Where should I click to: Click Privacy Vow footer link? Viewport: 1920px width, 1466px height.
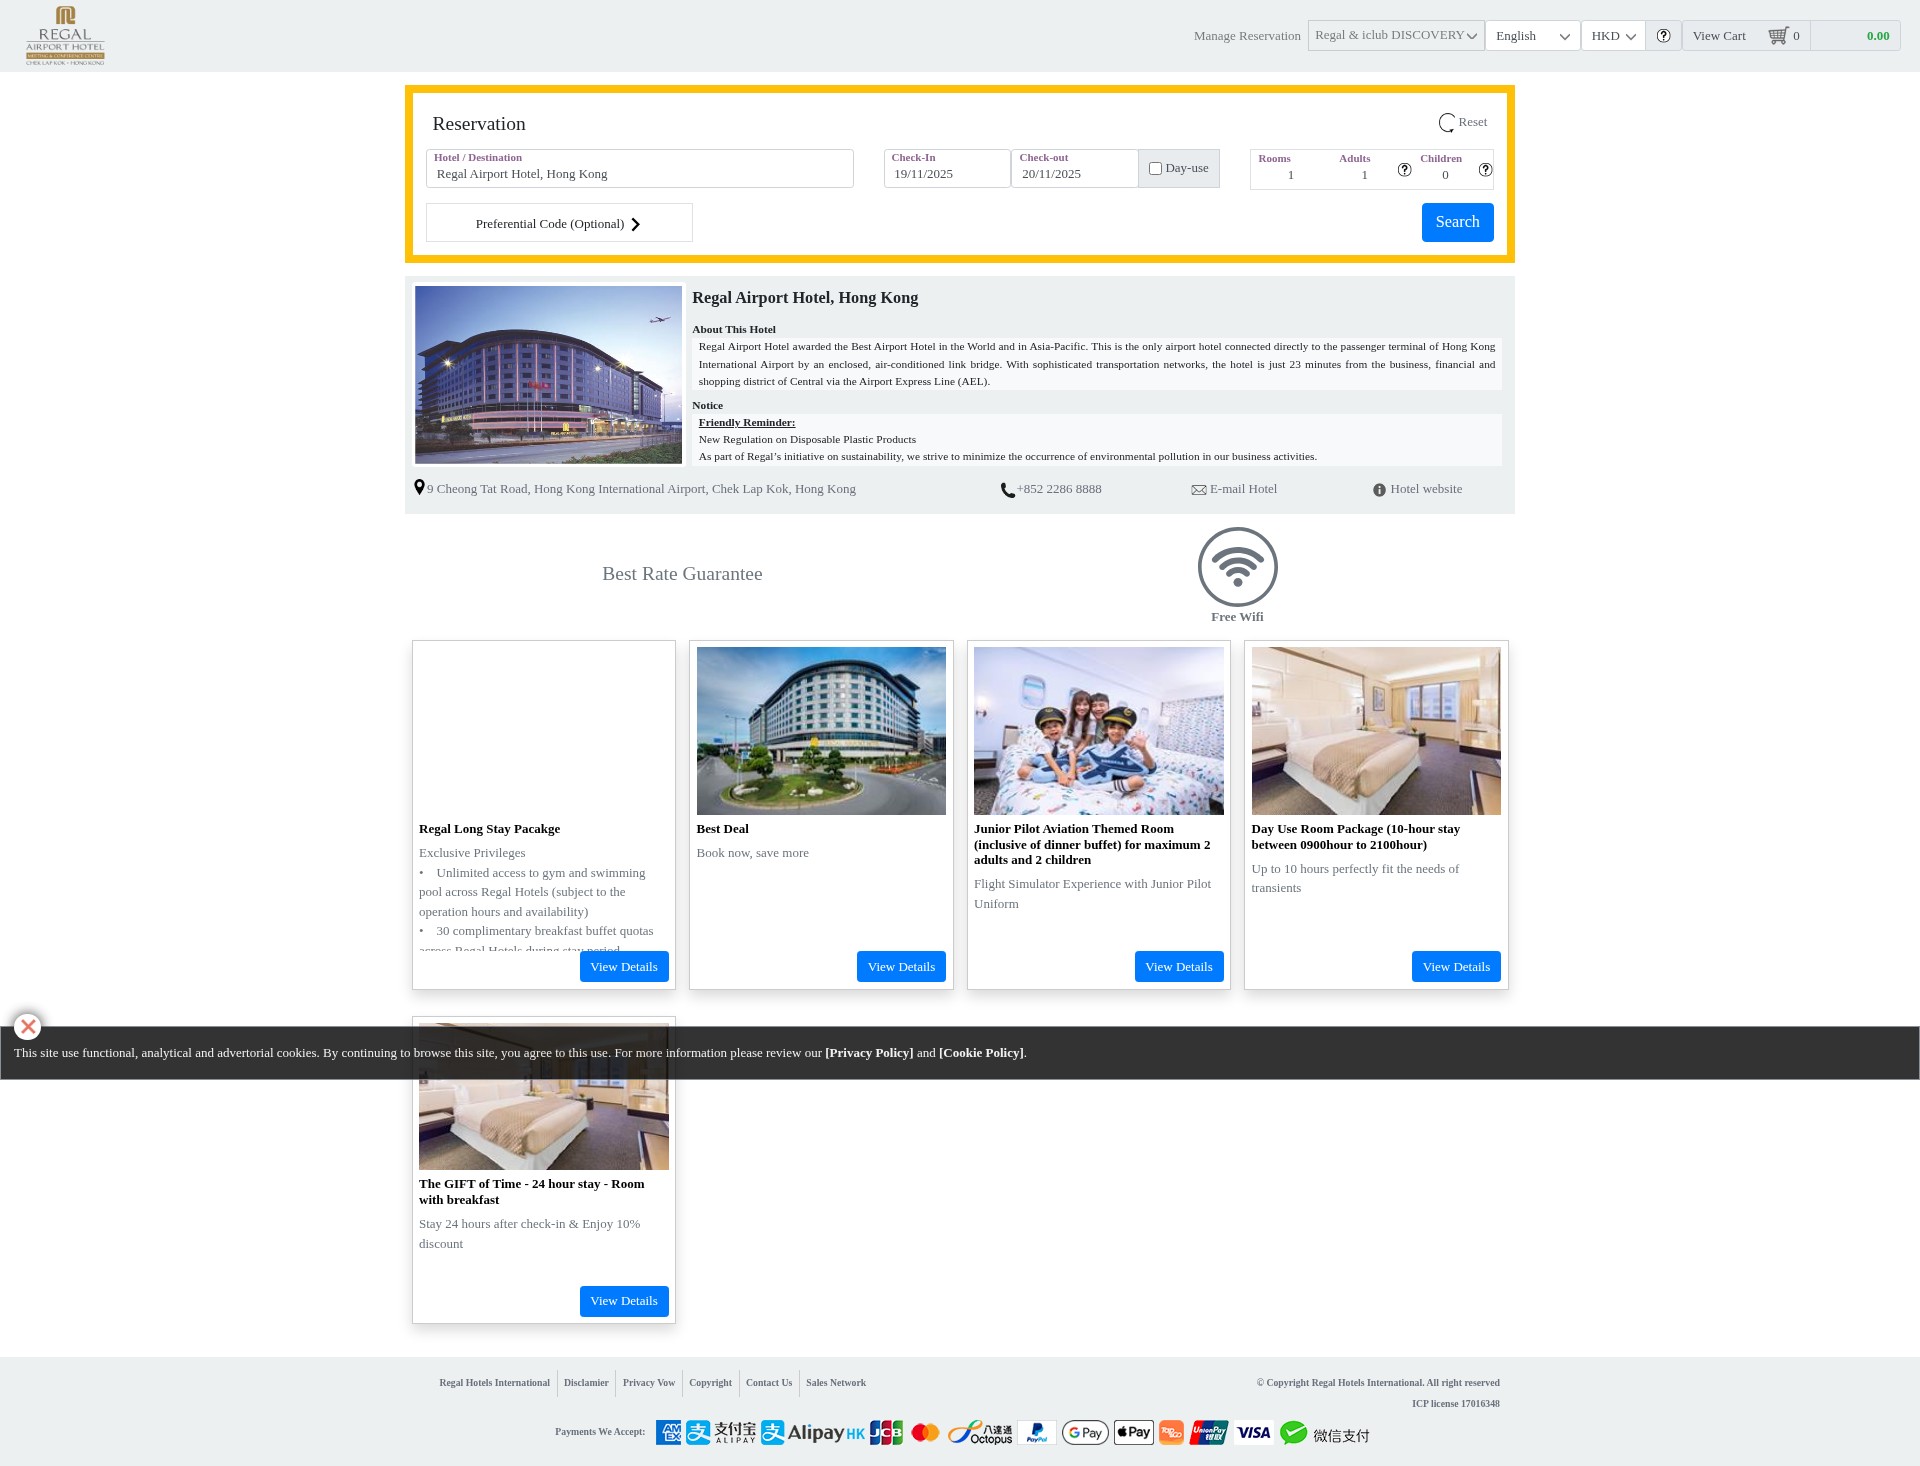pos(649,1383)
